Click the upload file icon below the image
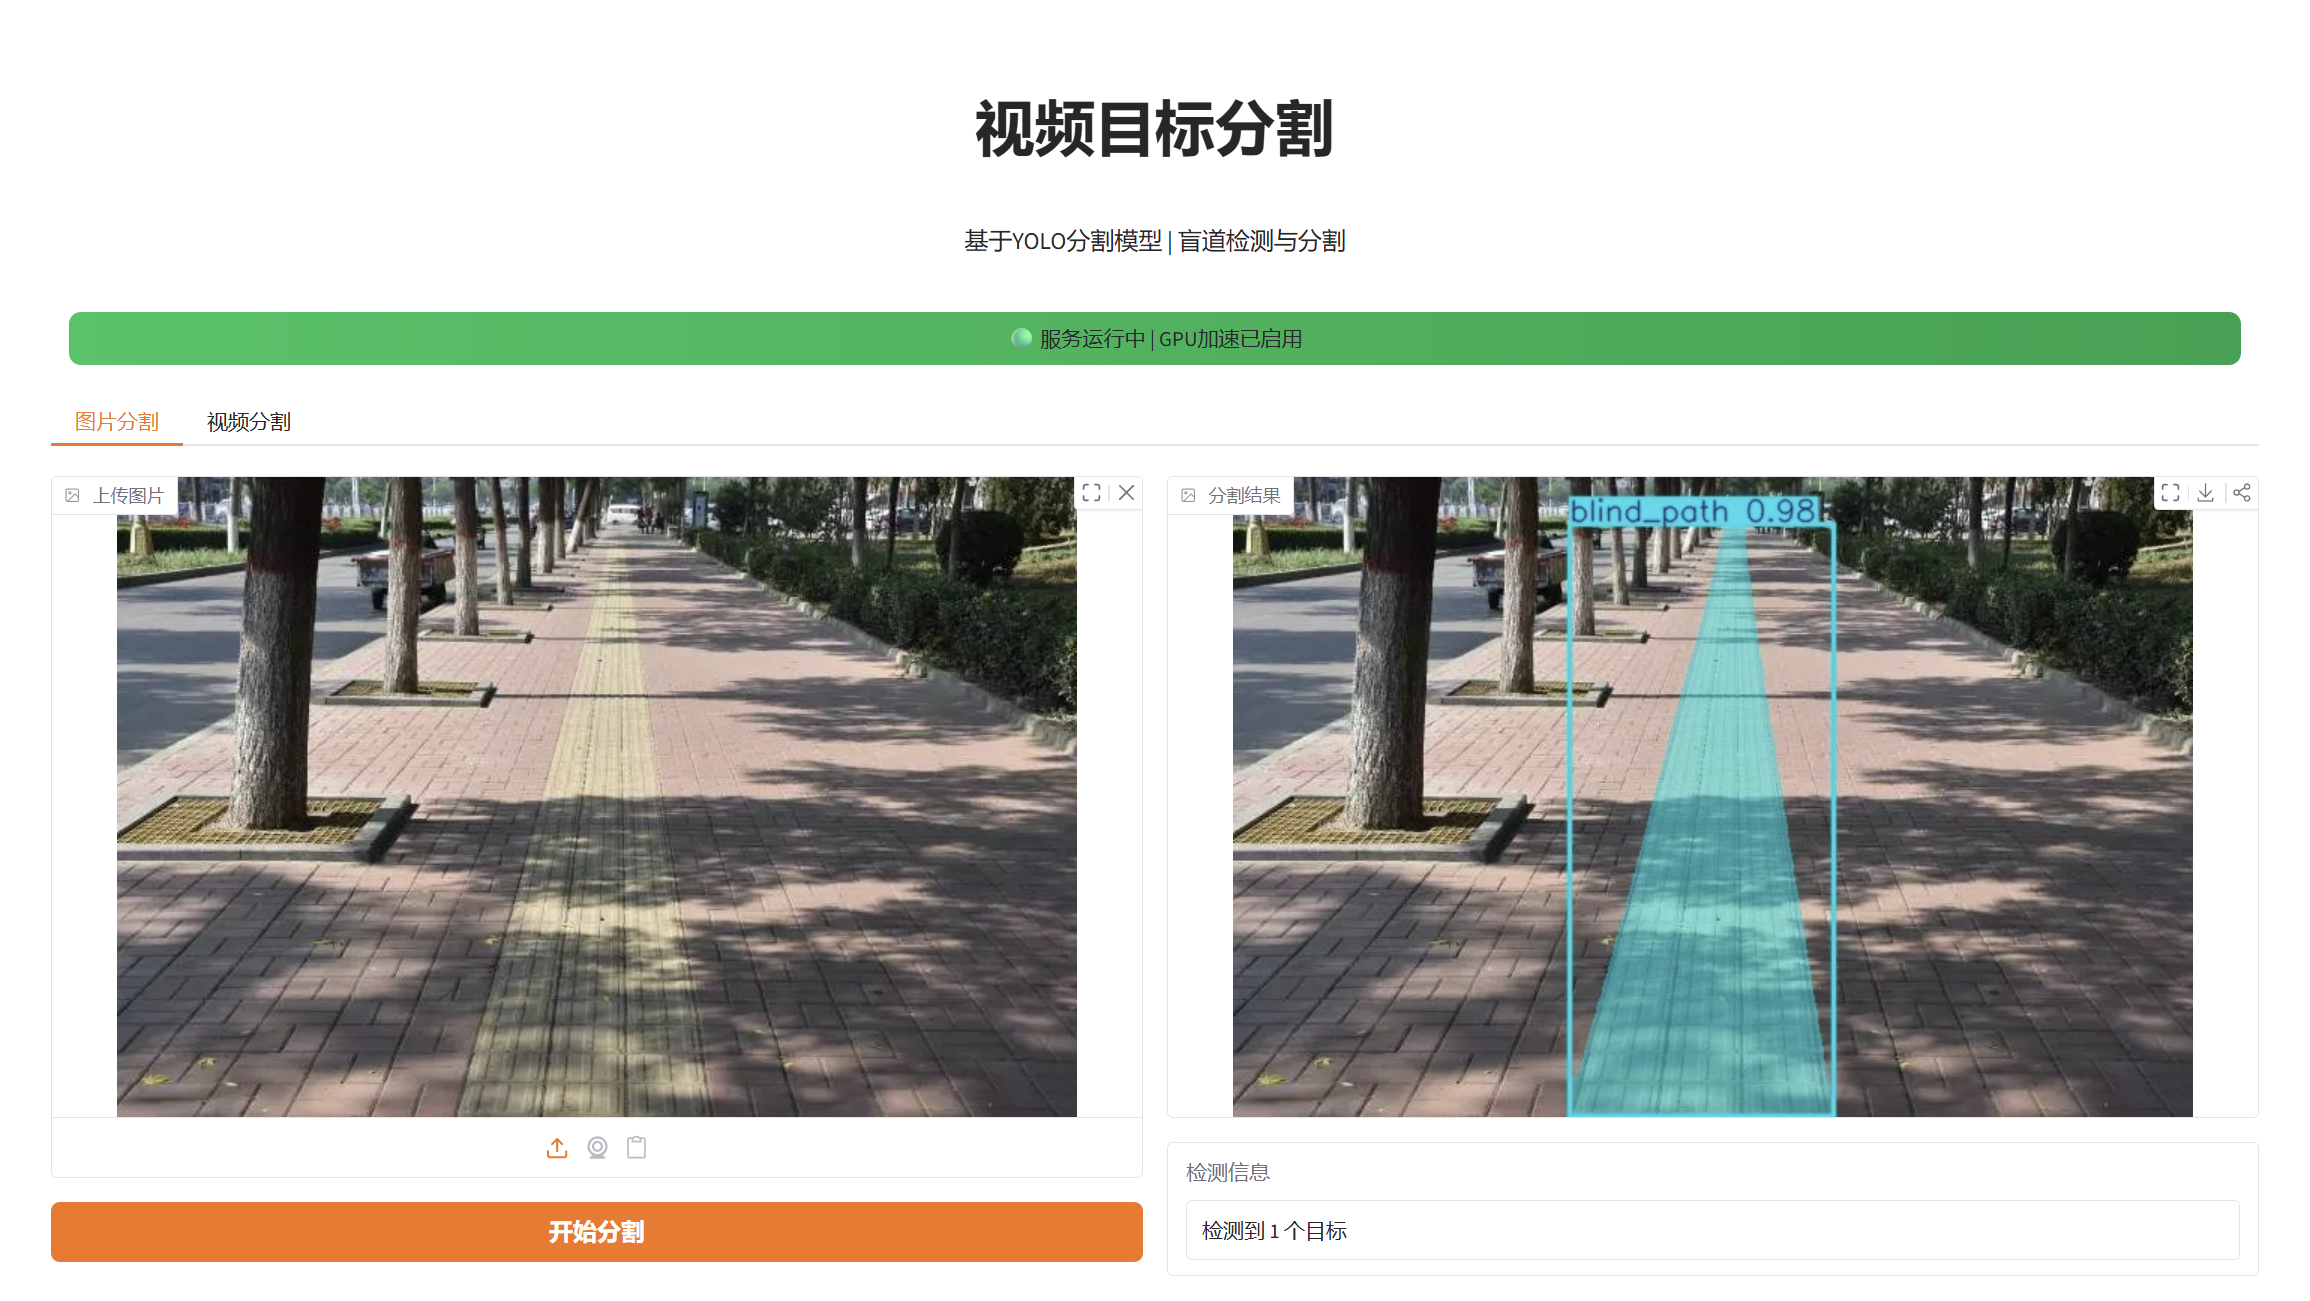This screenshot has height=1301, width=2310. click(x=557, y=1148)
